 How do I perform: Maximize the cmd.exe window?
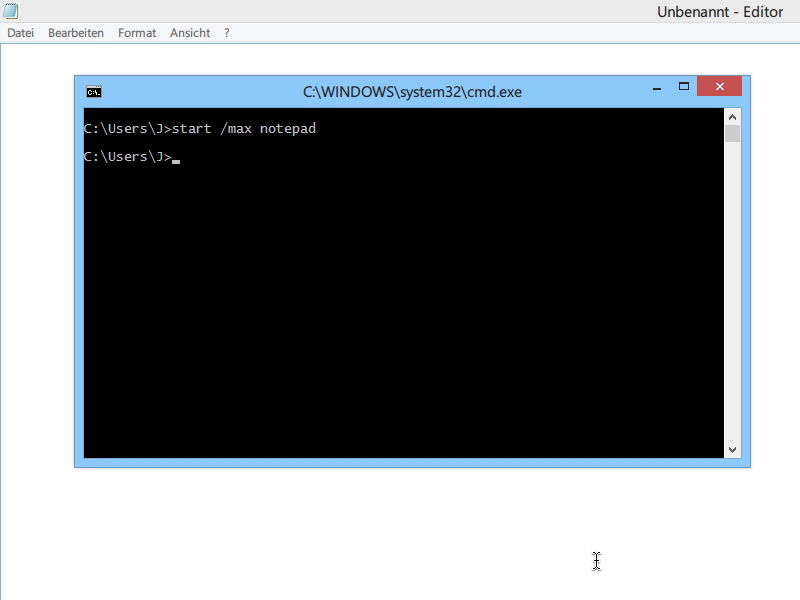click(684, 87)
